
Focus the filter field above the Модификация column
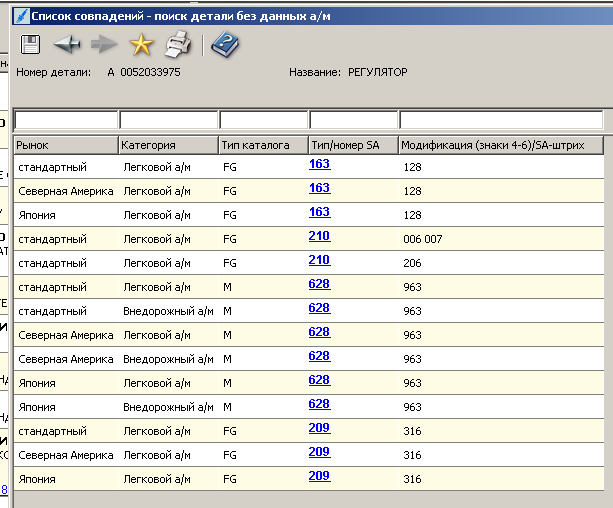tap(501, 120)
